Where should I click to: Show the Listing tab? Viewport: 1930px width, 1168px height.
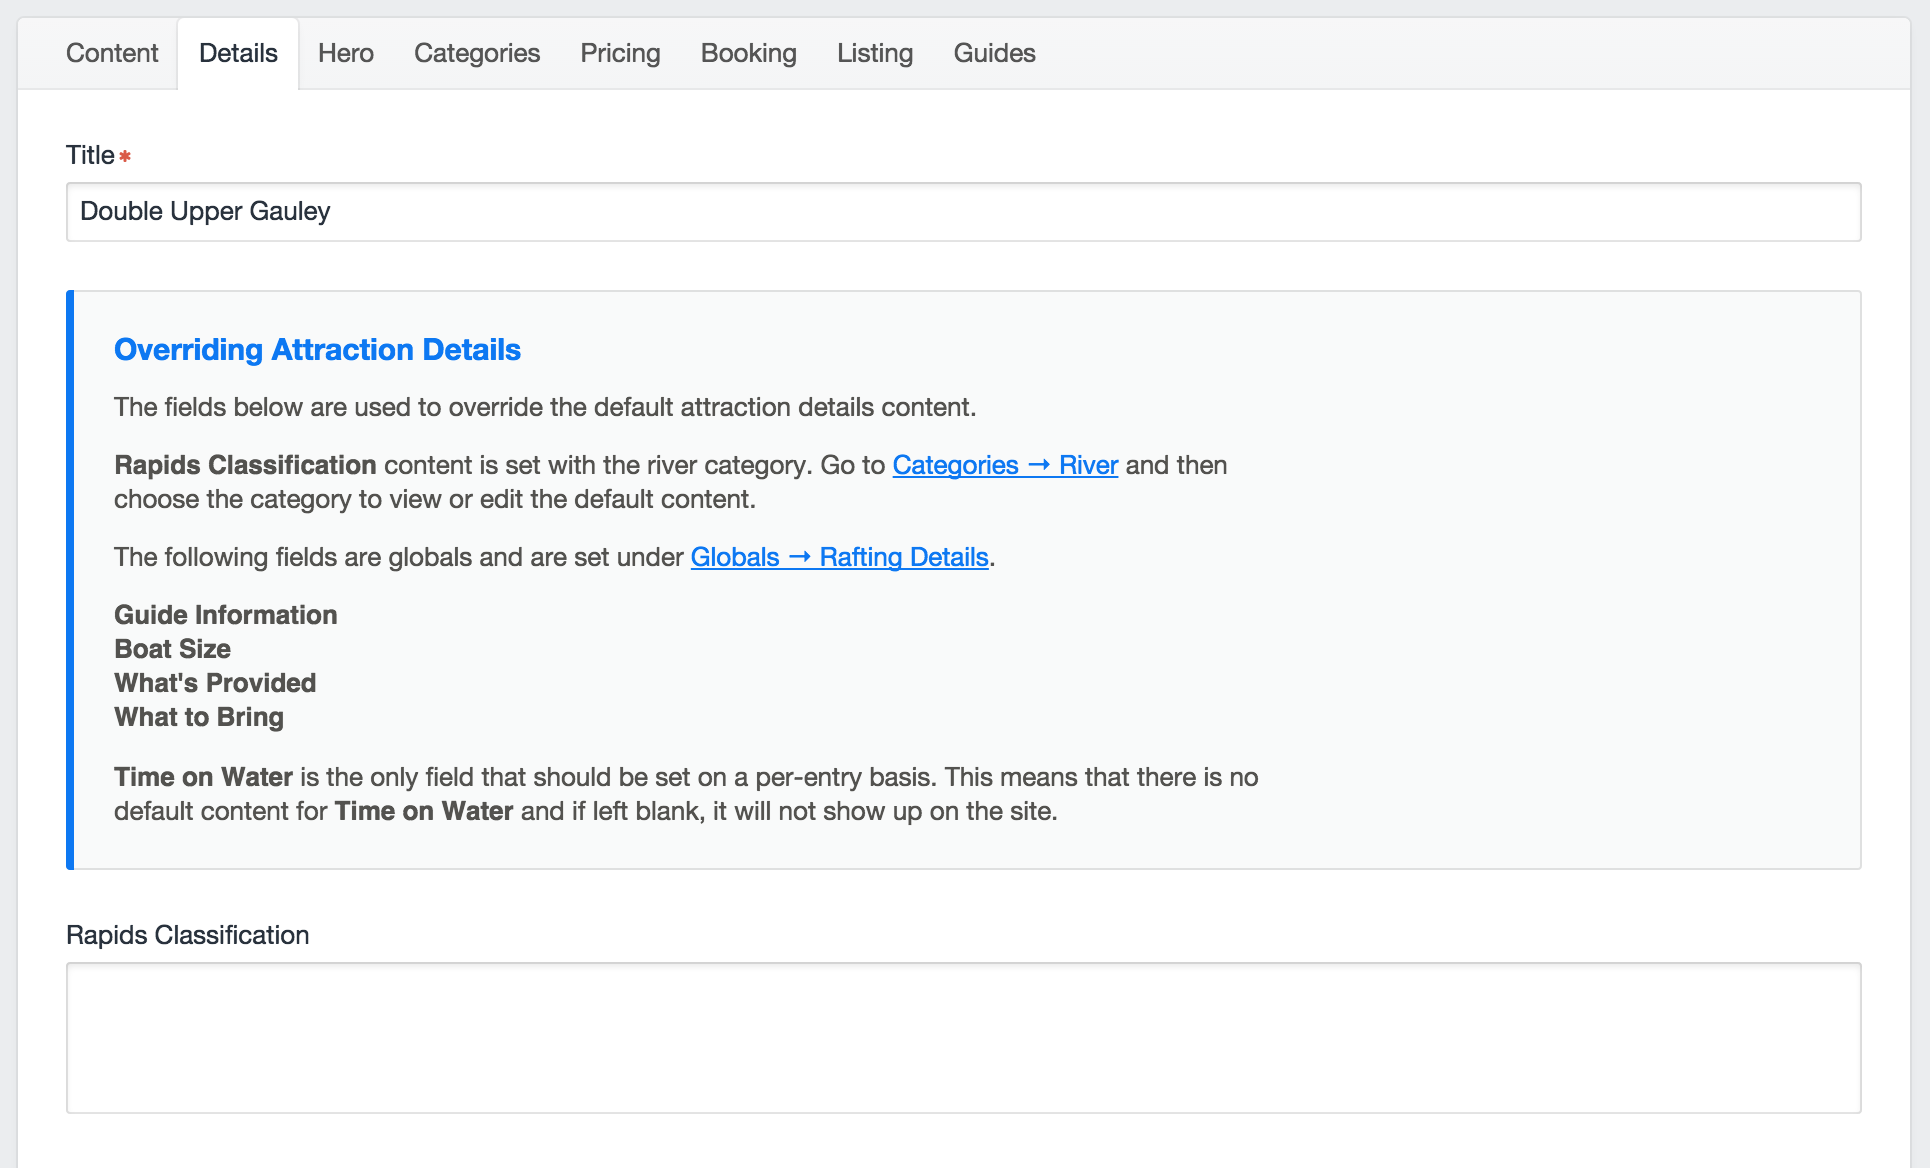click(x=875, y=53)
